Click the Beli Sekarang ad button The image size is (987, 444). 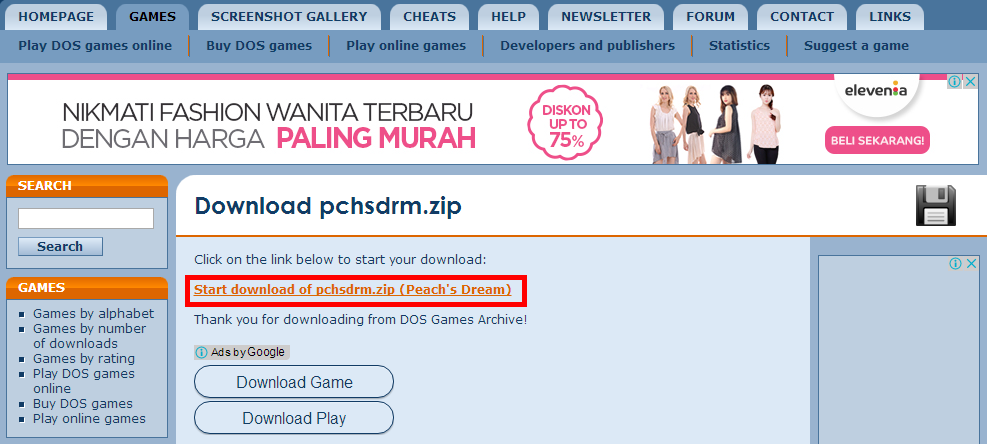[877, 140]
